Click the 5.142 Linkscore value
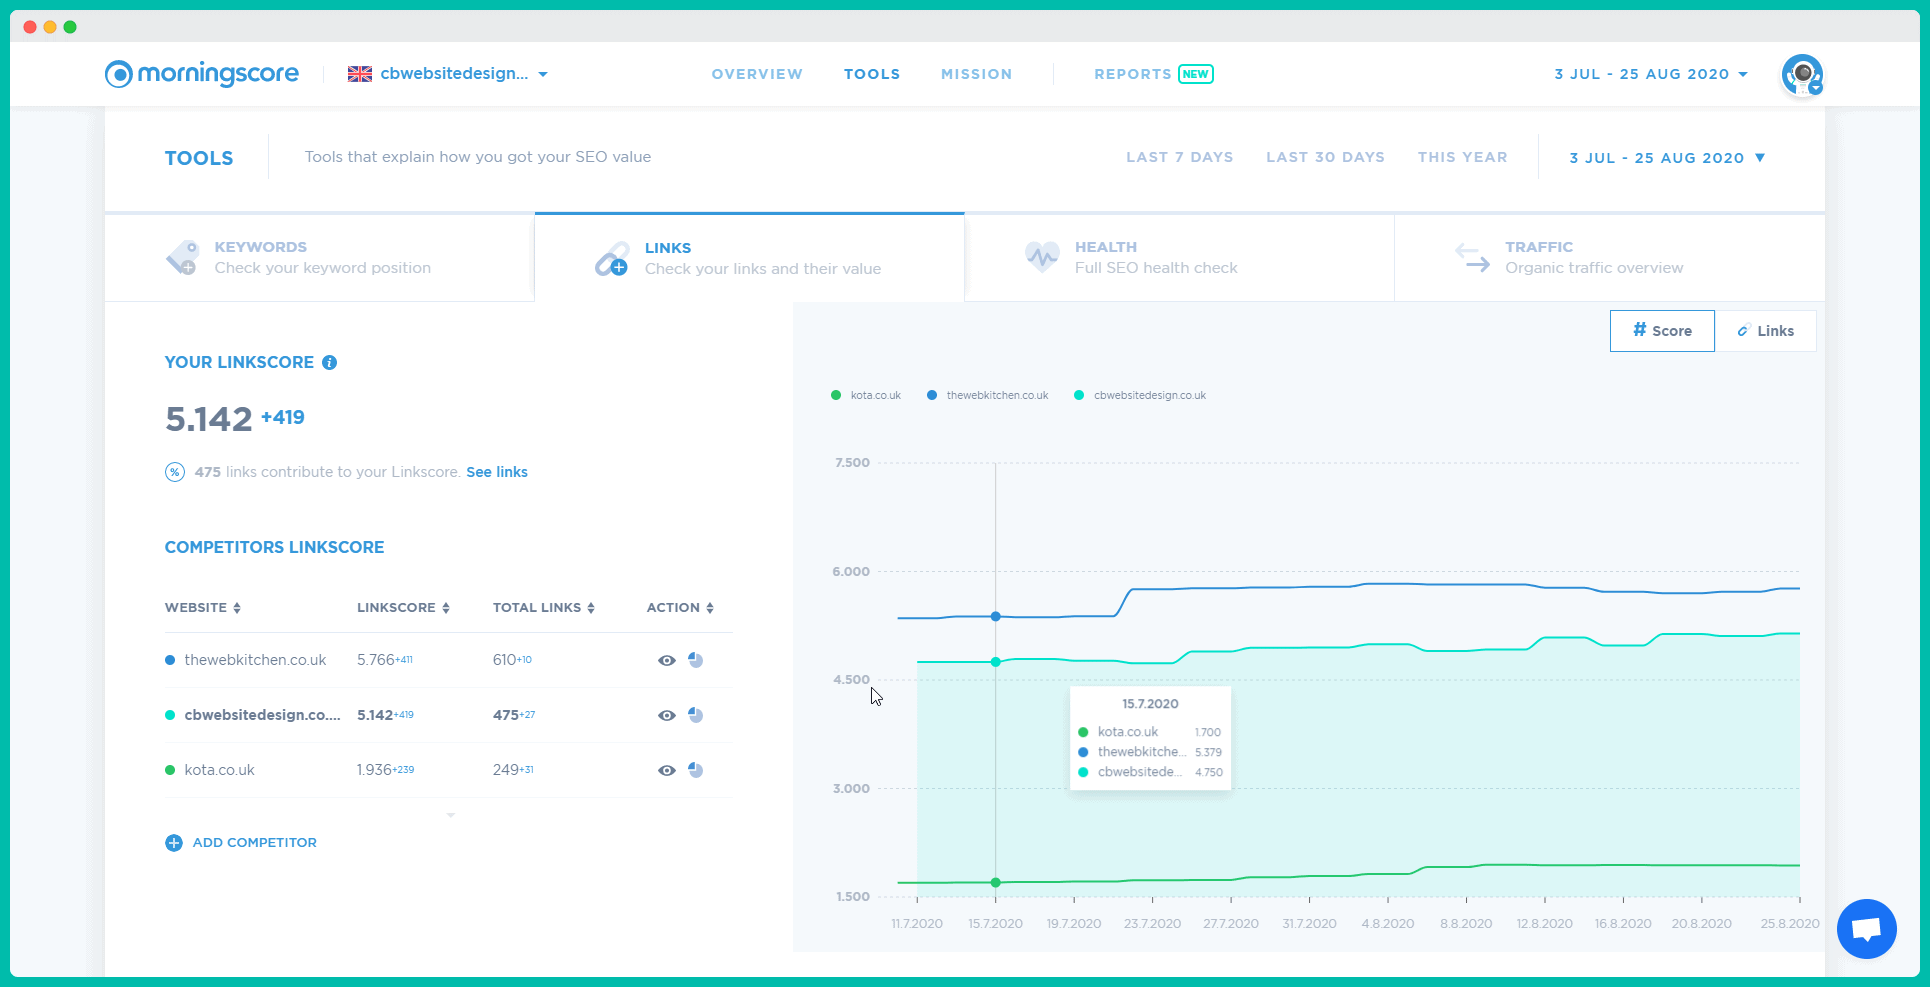Viewport: 1930px width, 987px height. (x=209, y=419)
